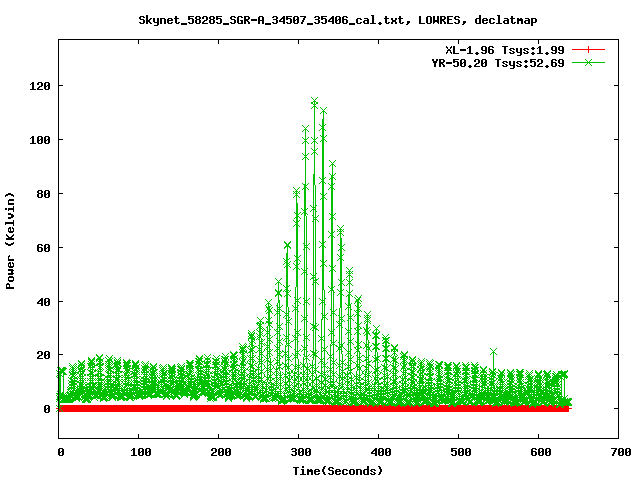This screenshot has height=480, width=640.
Task: Click y-axis tick label 60
Action: [43, 248]
